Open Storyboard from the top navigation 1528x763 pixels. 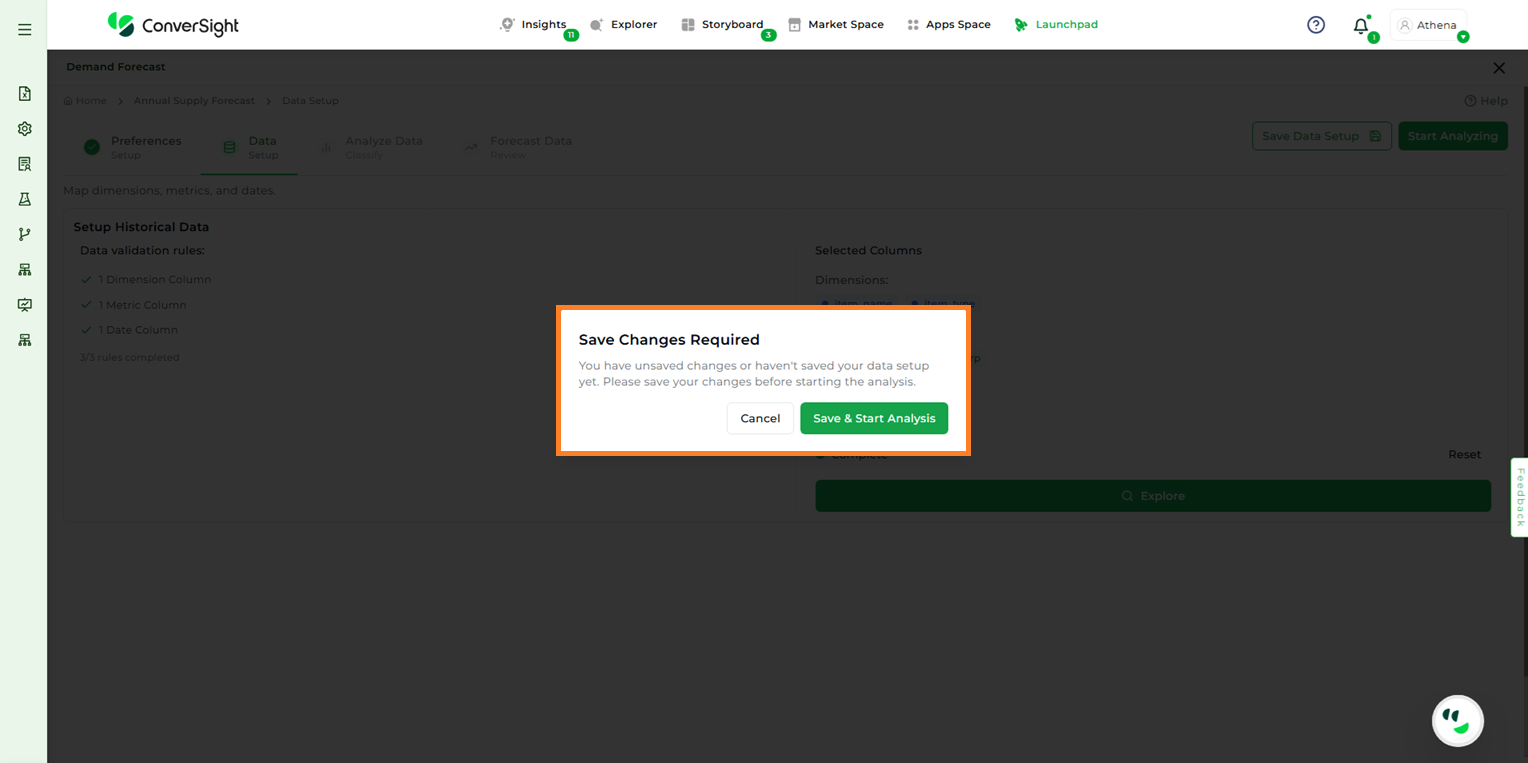click(x=722, y=24)
